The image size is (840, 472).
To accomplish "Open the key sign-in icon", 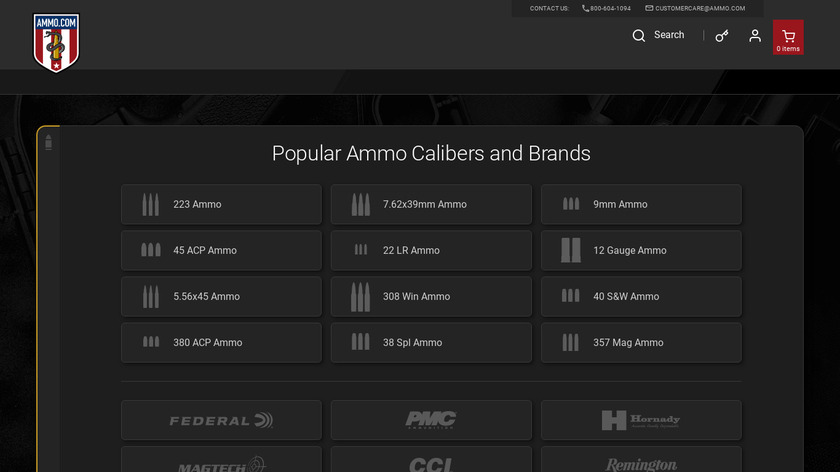I will 722,36.
